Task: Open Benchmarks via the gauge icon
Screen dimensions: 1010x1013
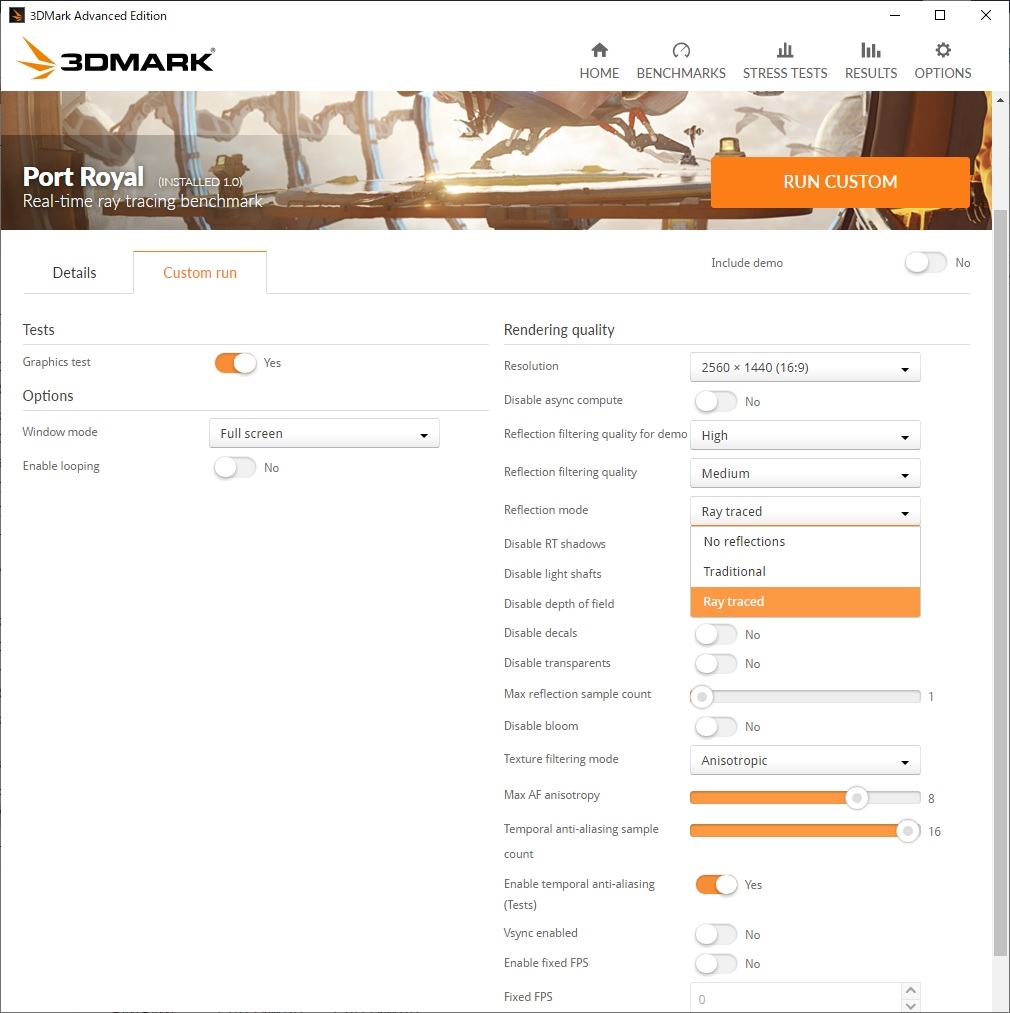Action: pyautogui.click(x=681, y=50)
